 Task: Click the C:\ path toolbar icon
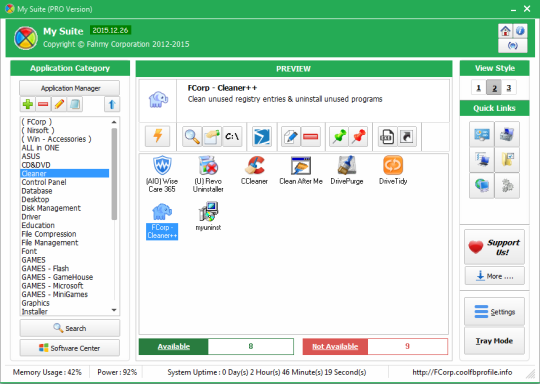[x=232, y=137]
